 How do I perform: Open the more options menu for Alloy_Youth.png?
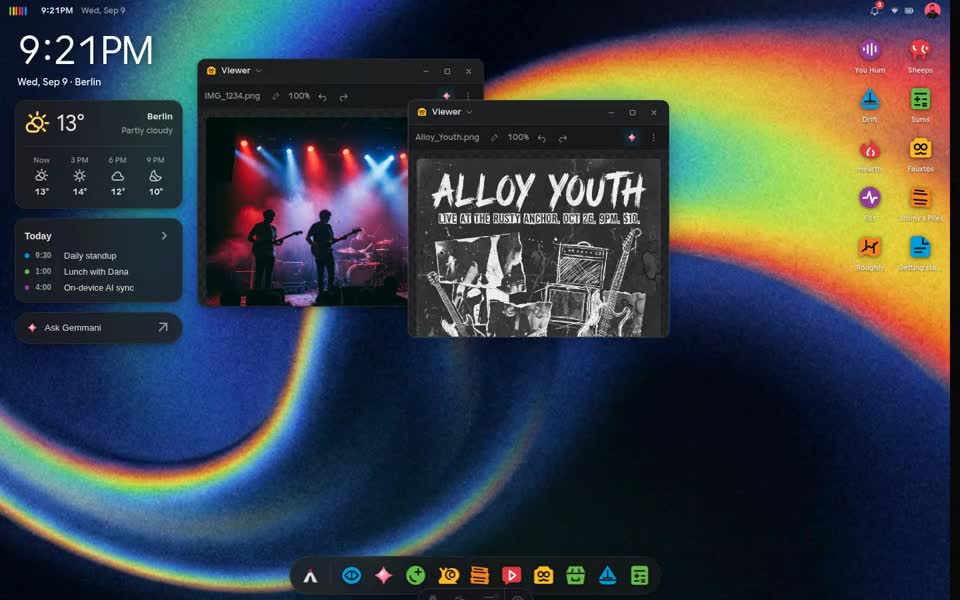coord(653,138)
